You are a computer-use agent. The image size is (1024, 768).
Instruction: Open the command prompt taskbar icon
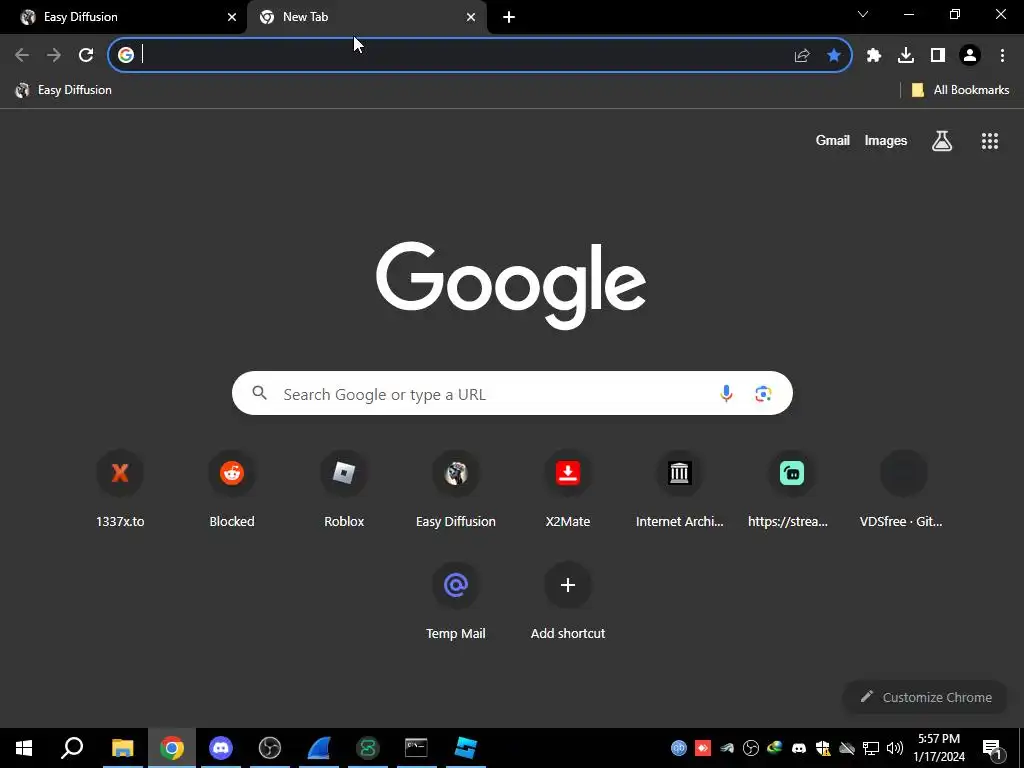[x=416, y=748]
